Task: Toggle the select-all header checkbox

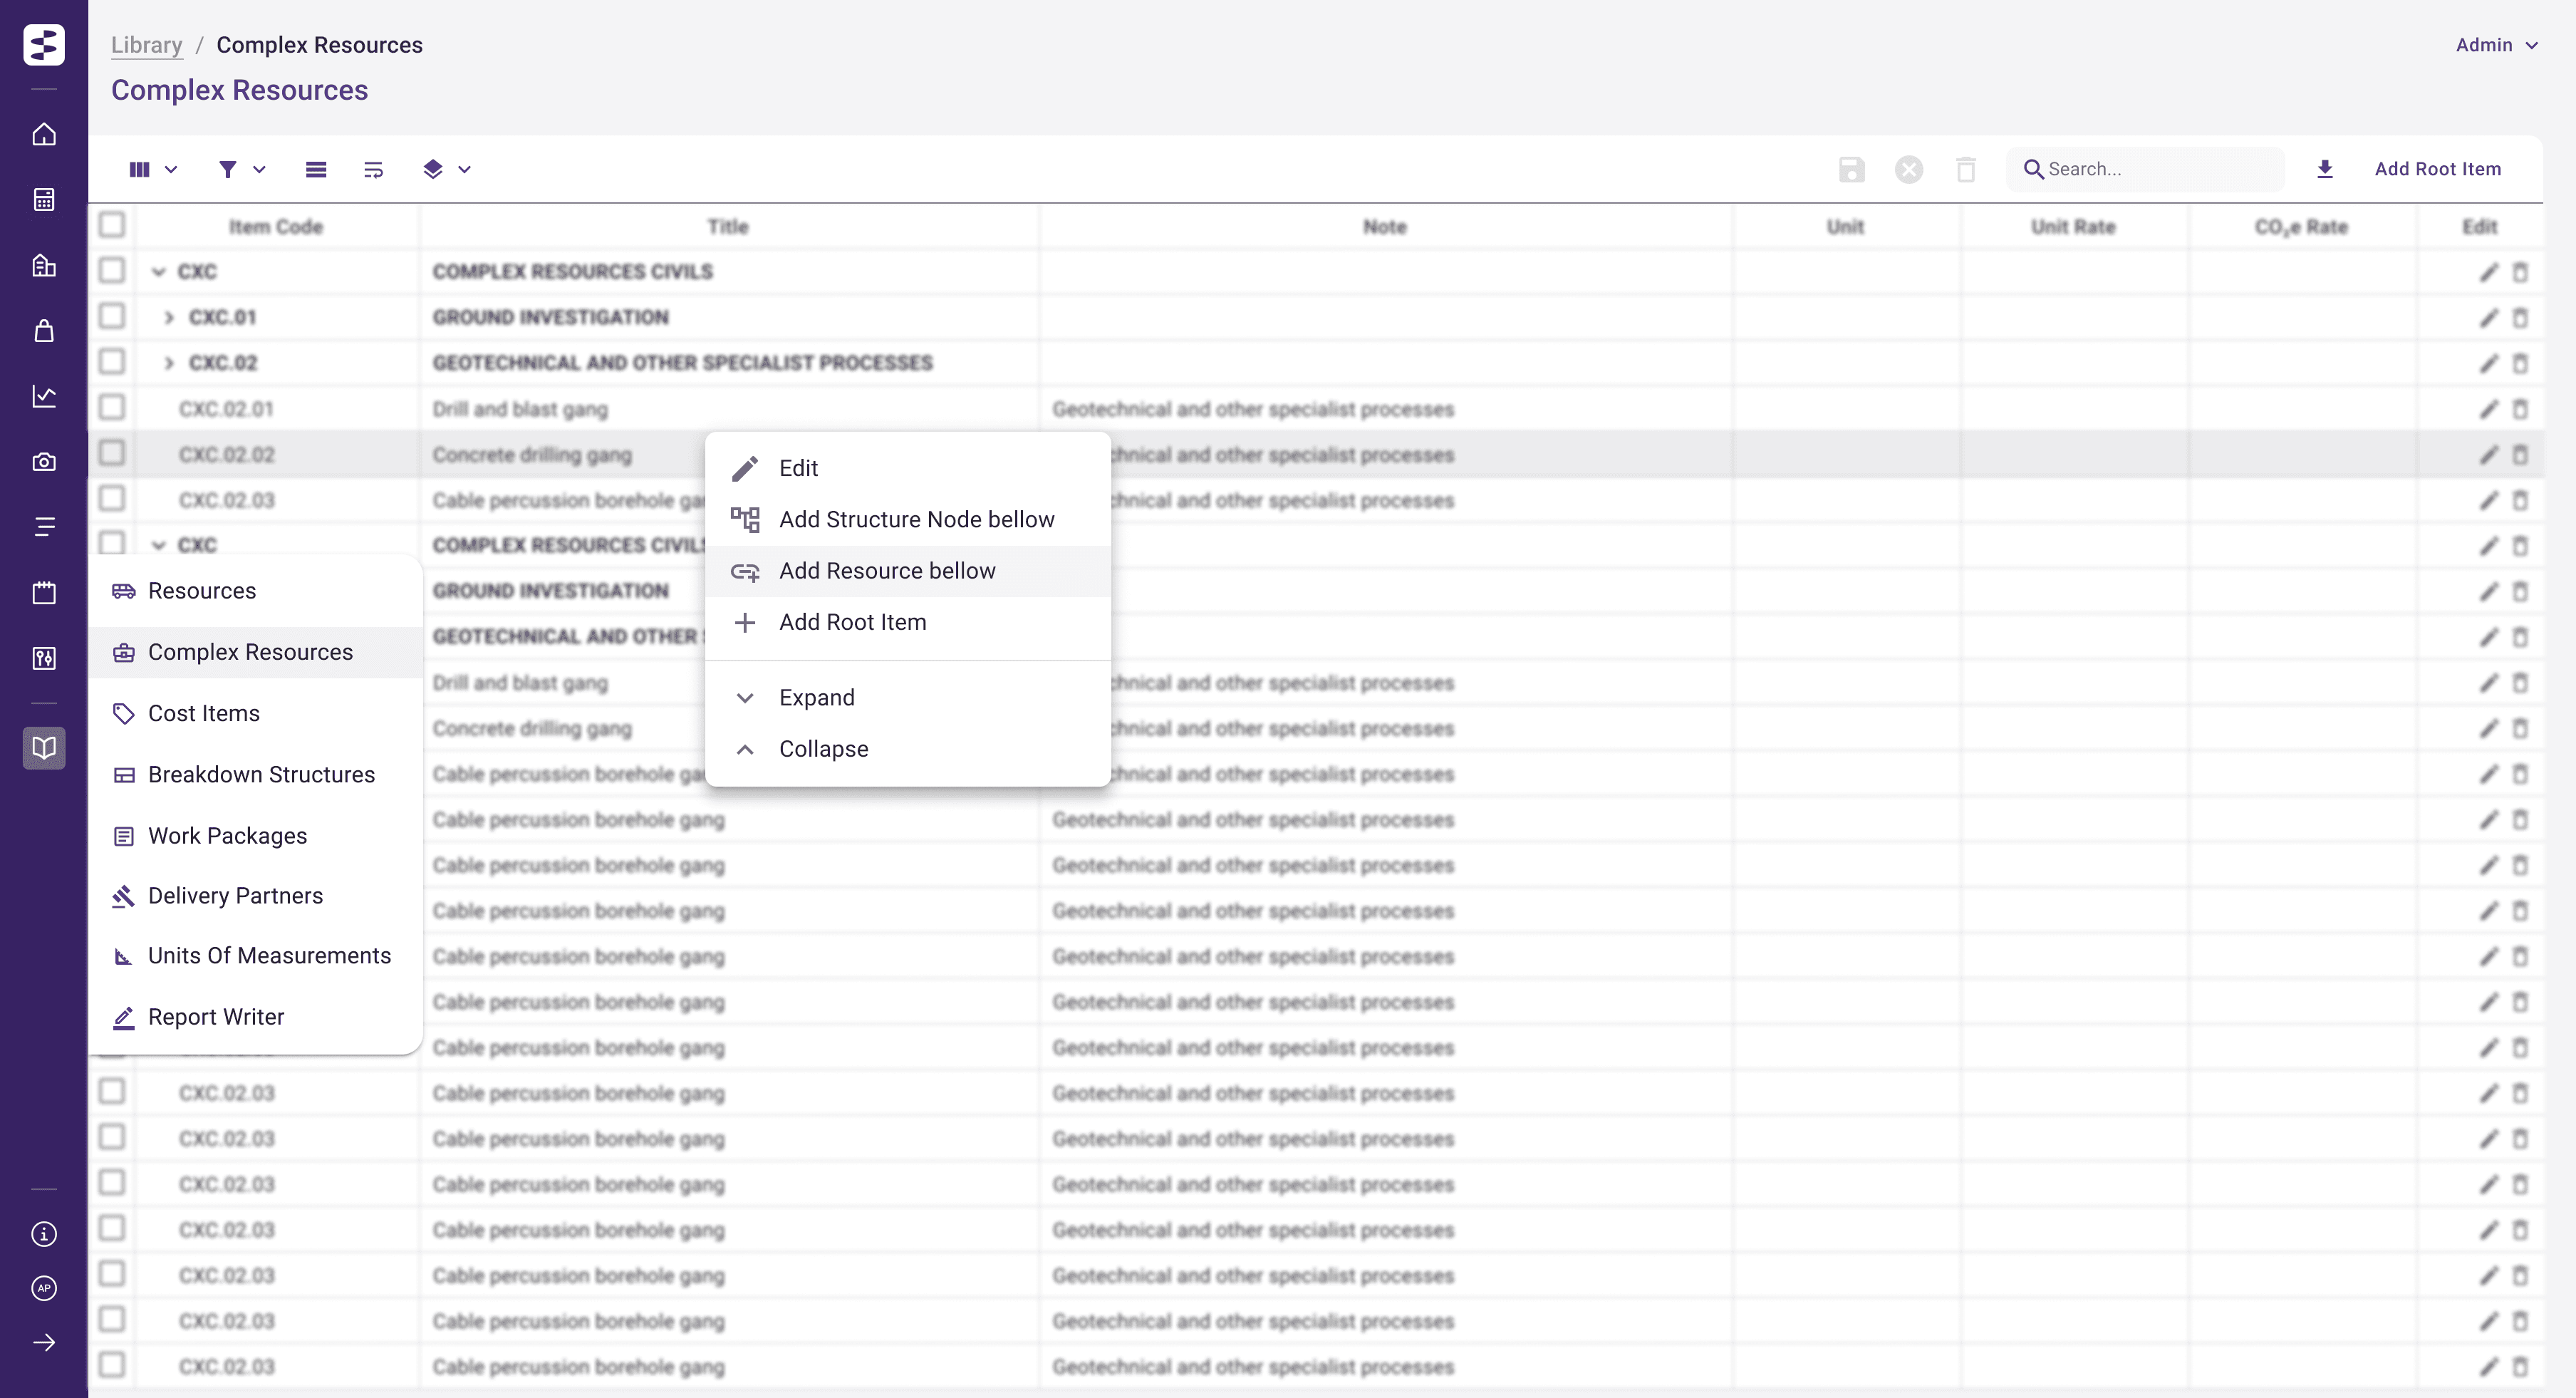Action: click(112, 225)
